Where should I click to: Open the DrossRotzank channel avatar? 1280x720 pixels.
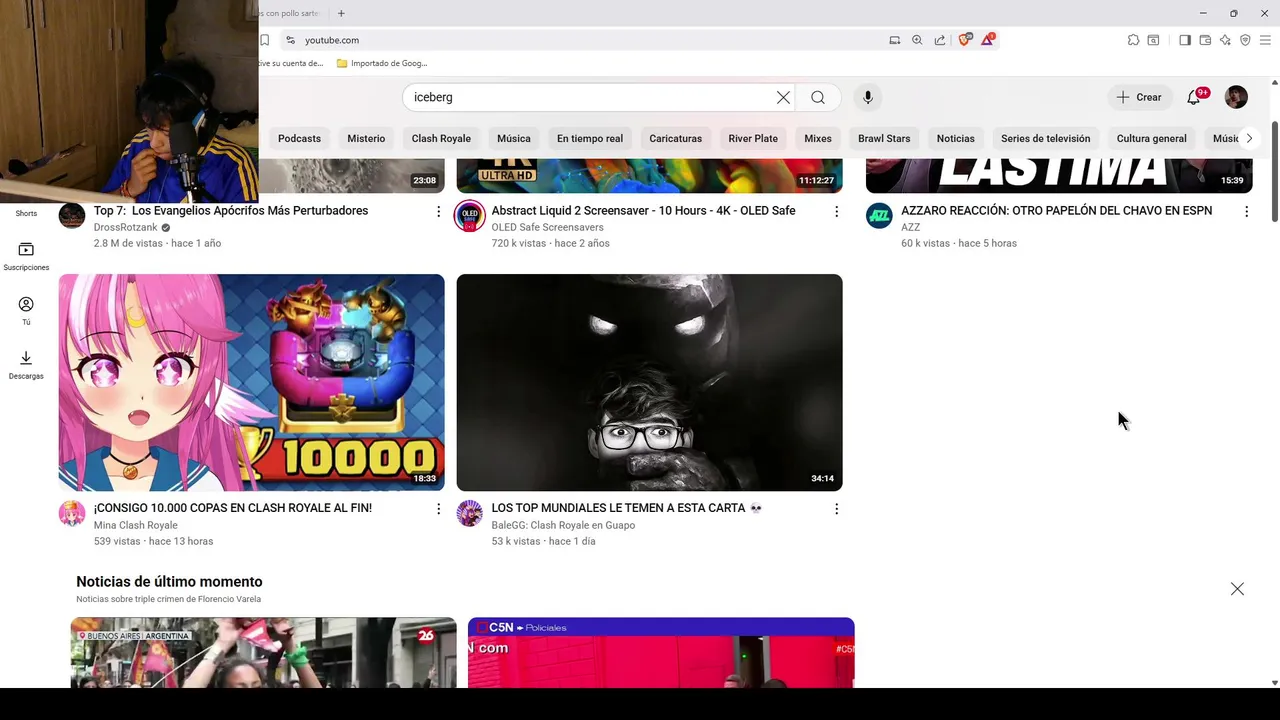click(72, 215)
